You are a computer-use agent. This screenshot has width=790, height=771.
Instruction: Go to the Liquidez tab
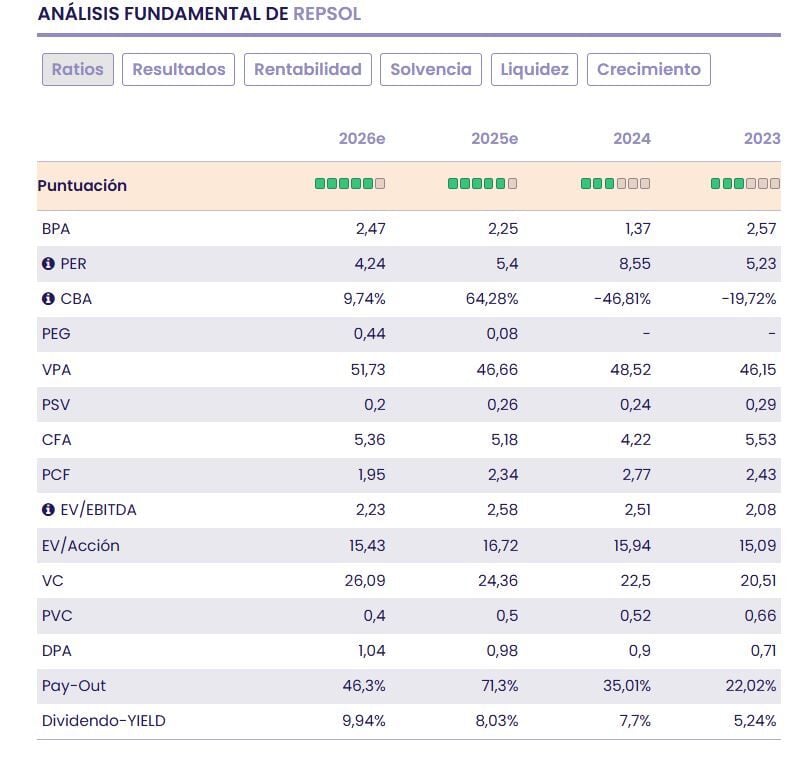(x=534, y=69)
